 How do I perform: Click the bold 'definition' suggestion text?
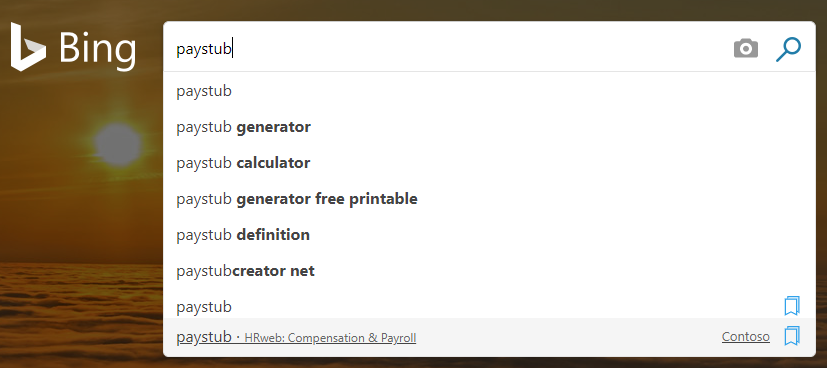(x=273, y=235)
